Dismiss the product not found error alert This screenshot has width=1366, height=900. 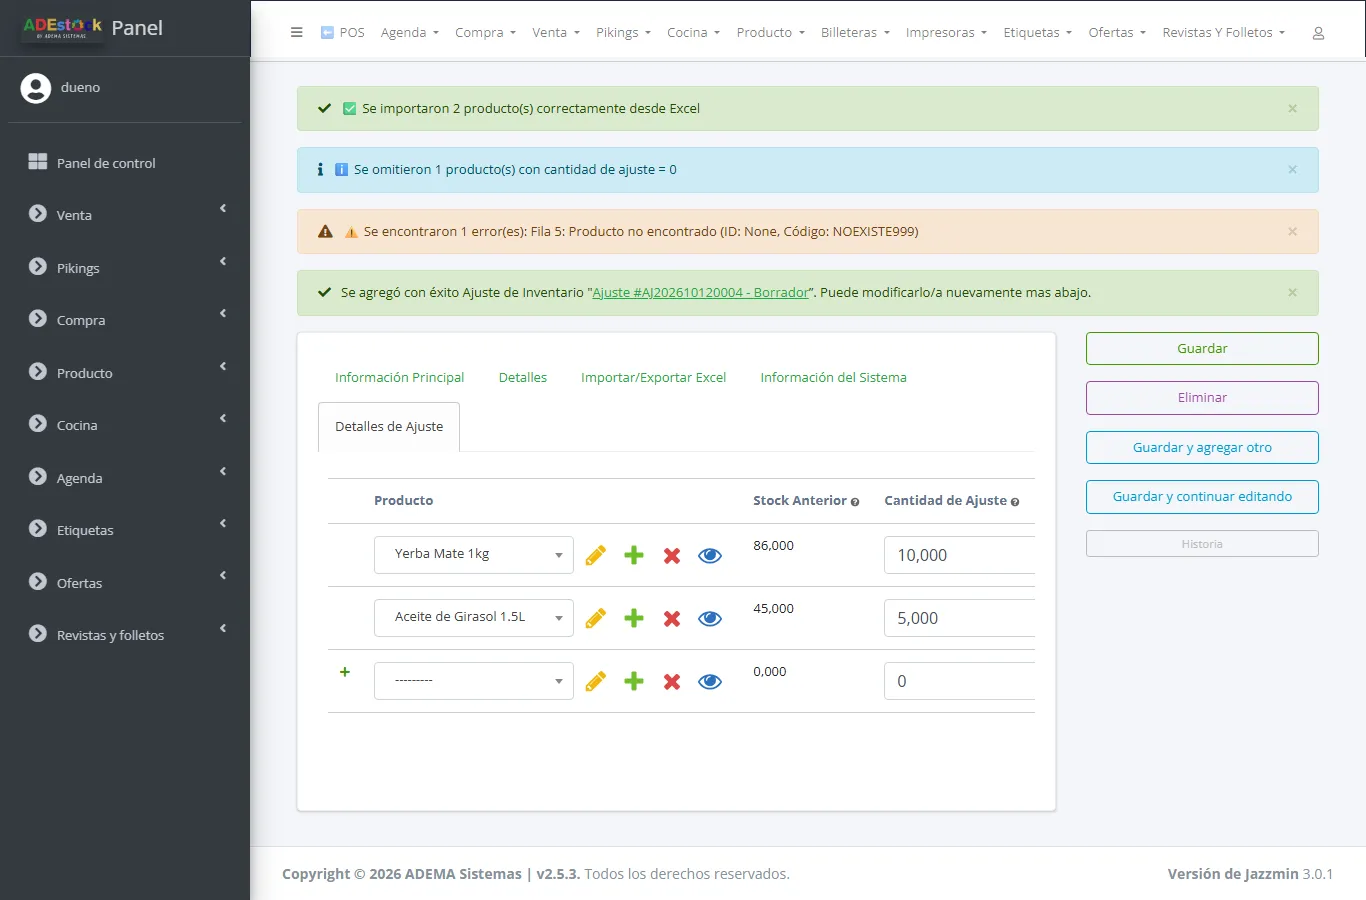click(x=1292, y=231)
